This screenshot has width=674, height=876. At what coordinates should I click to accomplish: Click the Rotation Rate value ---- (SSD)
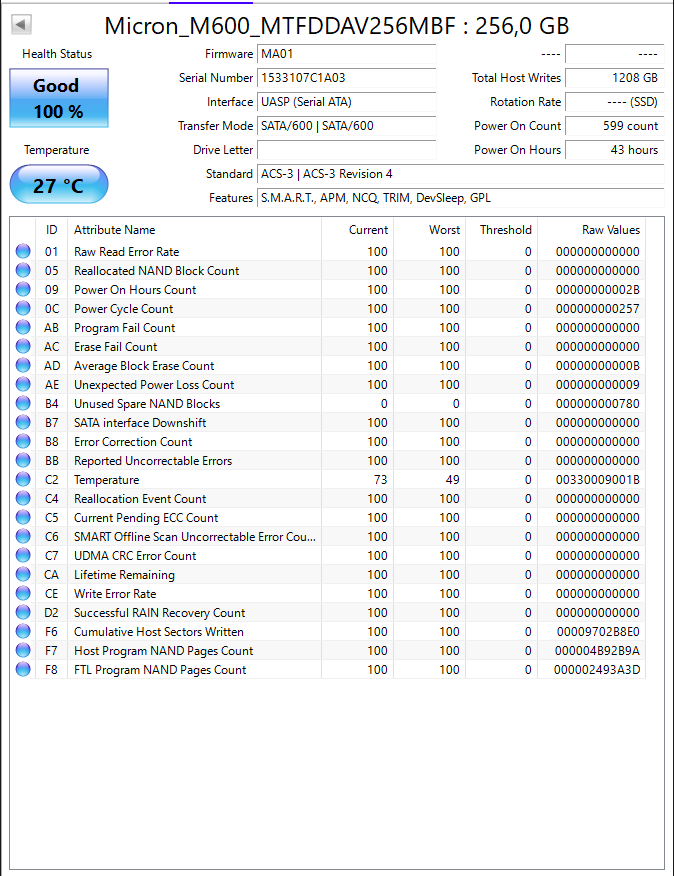pos(615,102)
